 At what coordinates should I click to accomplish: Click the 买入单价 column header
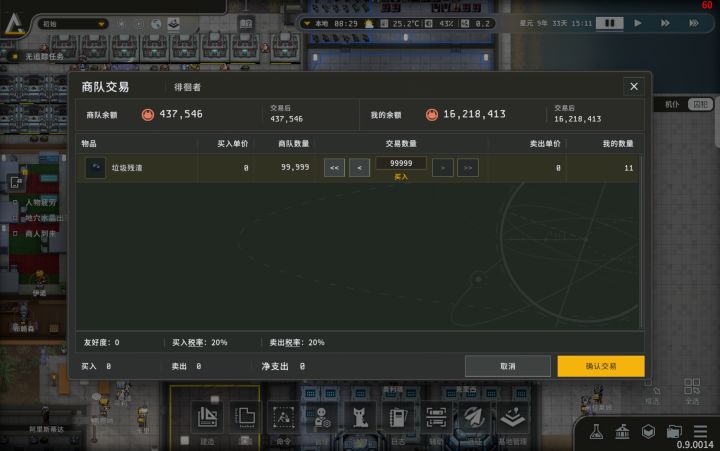232,143
